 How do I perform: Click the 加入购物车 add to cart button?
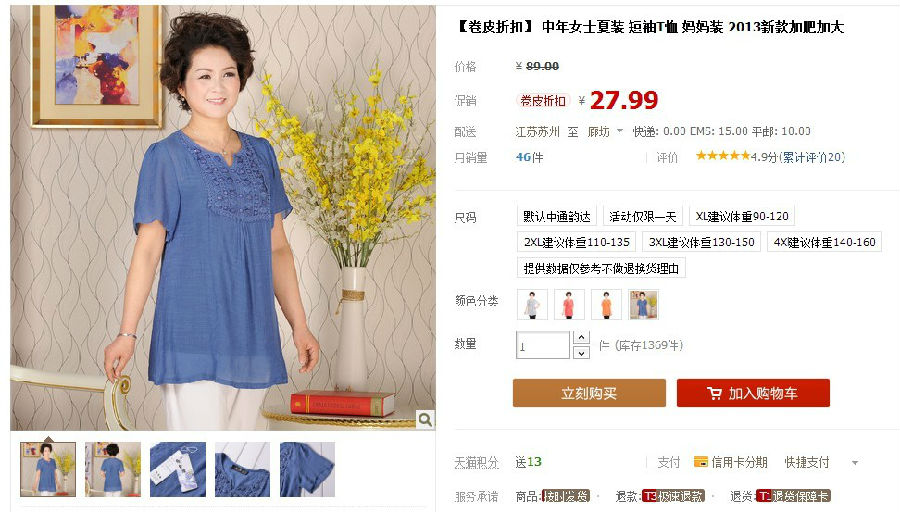(753, 393)
